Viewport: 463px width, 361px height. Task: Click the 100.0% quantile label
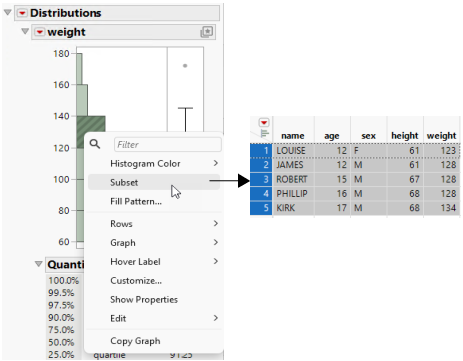tap(64, 281)
